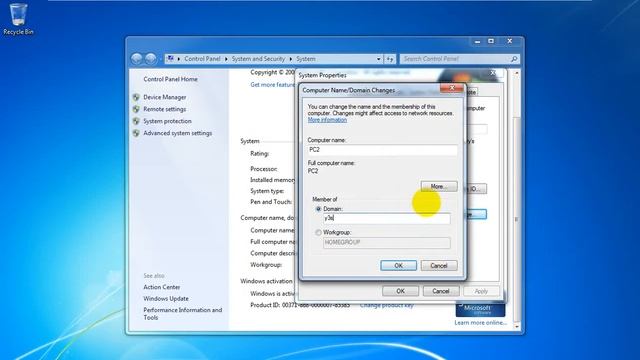Screen dimensions: 640x360
Task: Click Cancel in System Properties dialog
Action: [x=441, y=291]
